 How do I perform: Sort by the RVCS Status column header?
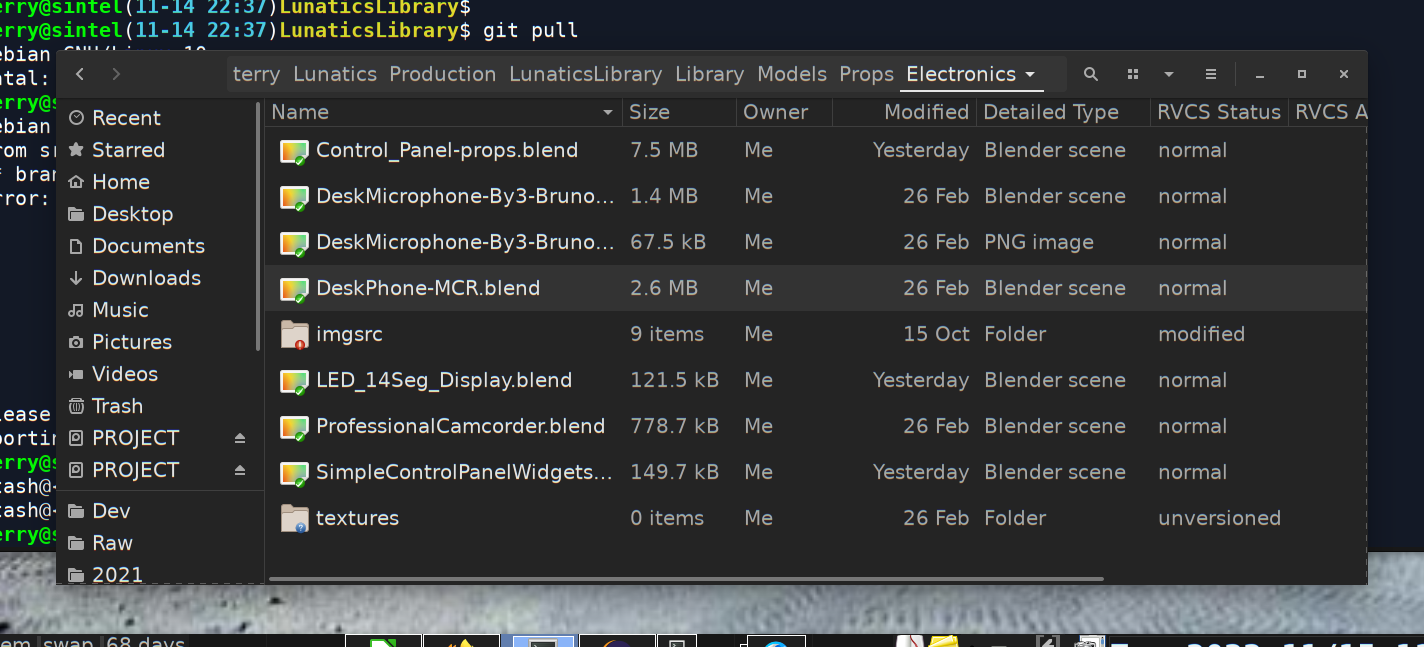click(1218, 112)
